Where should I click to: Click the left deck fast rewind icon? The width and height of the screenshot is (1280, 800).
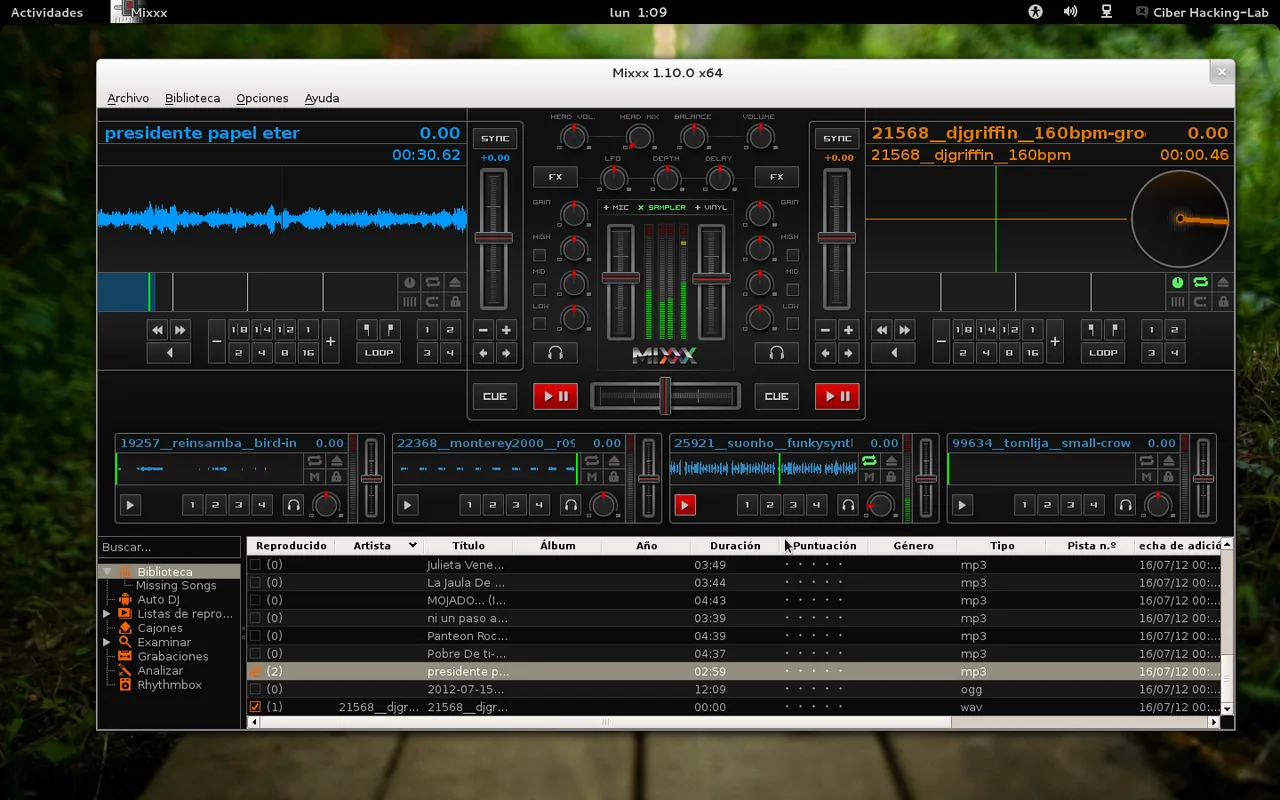(157, 330)
